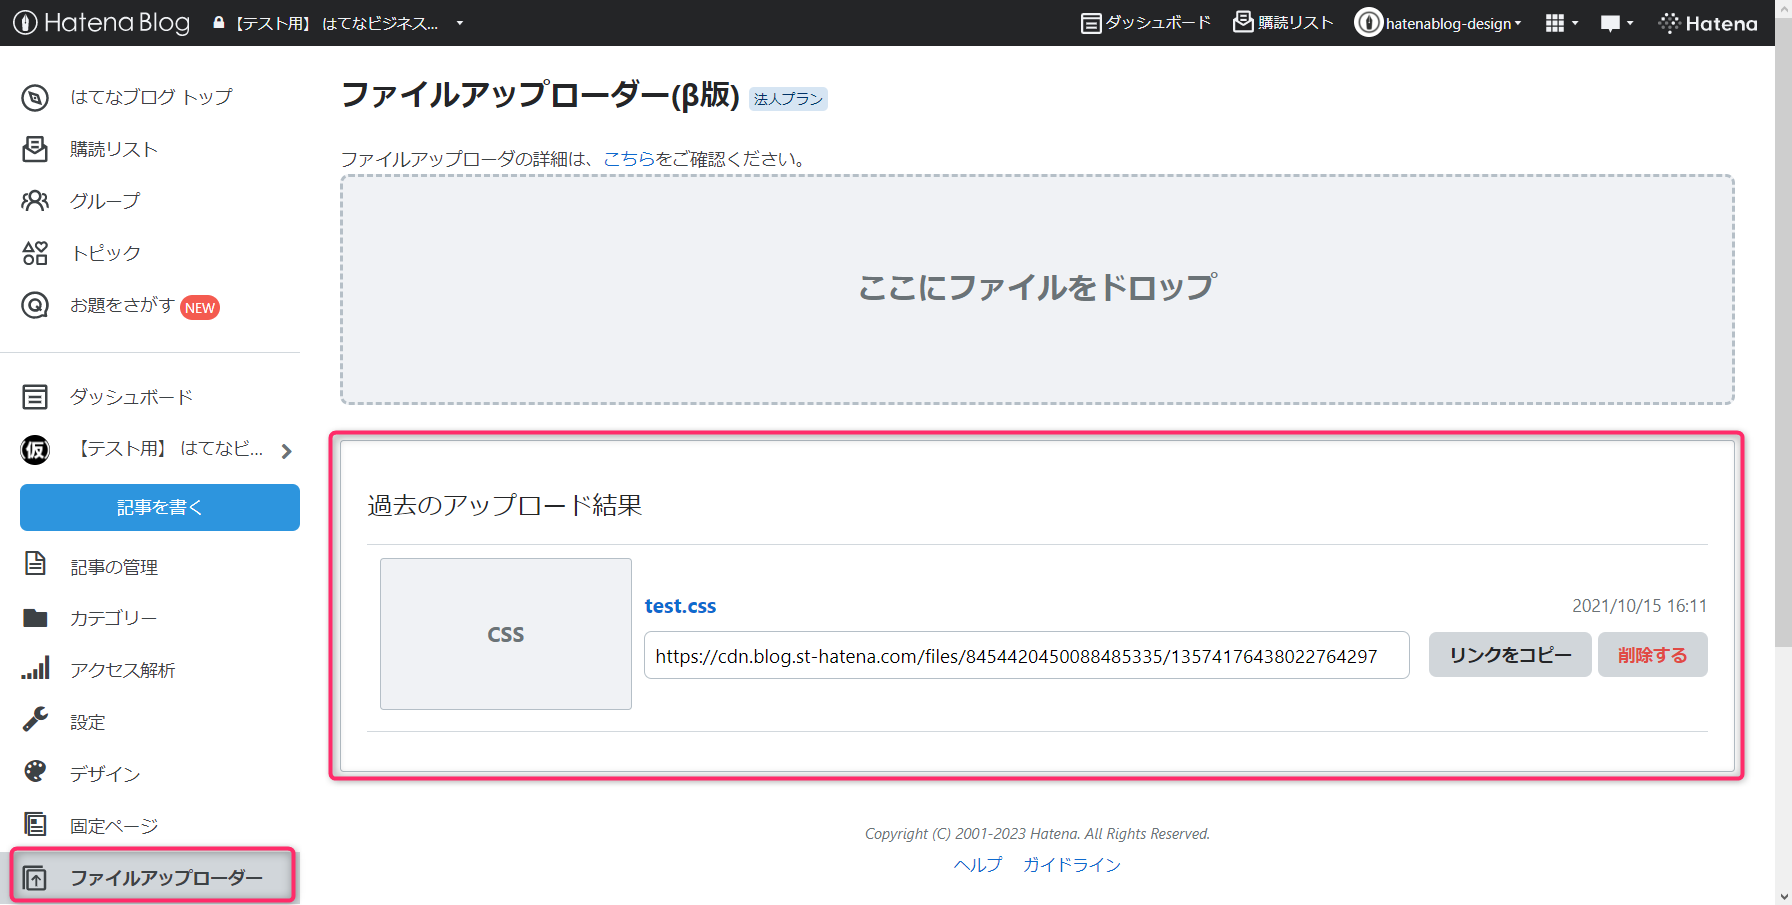Click the red NEW badge
1792x905 pixels.
click(x=200, y=308)
